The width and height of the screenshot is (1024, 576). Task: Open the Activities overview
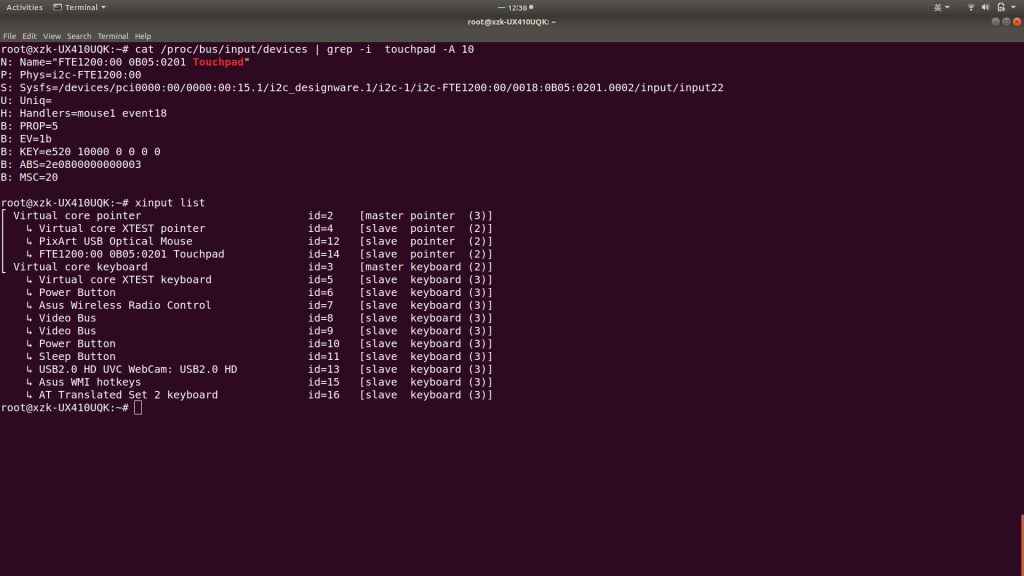[x=24, y=7]
